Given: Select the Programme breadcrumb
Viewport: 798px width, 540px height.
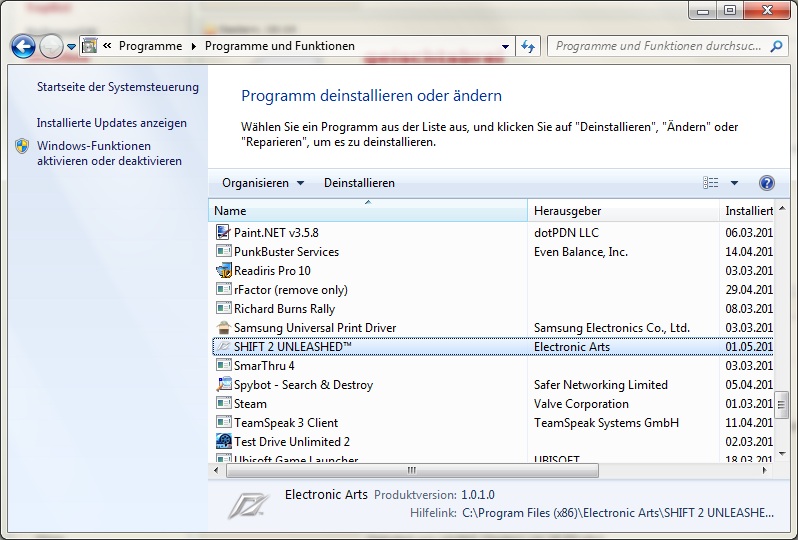Looking at the screenshot, I should tap(150, 46).
